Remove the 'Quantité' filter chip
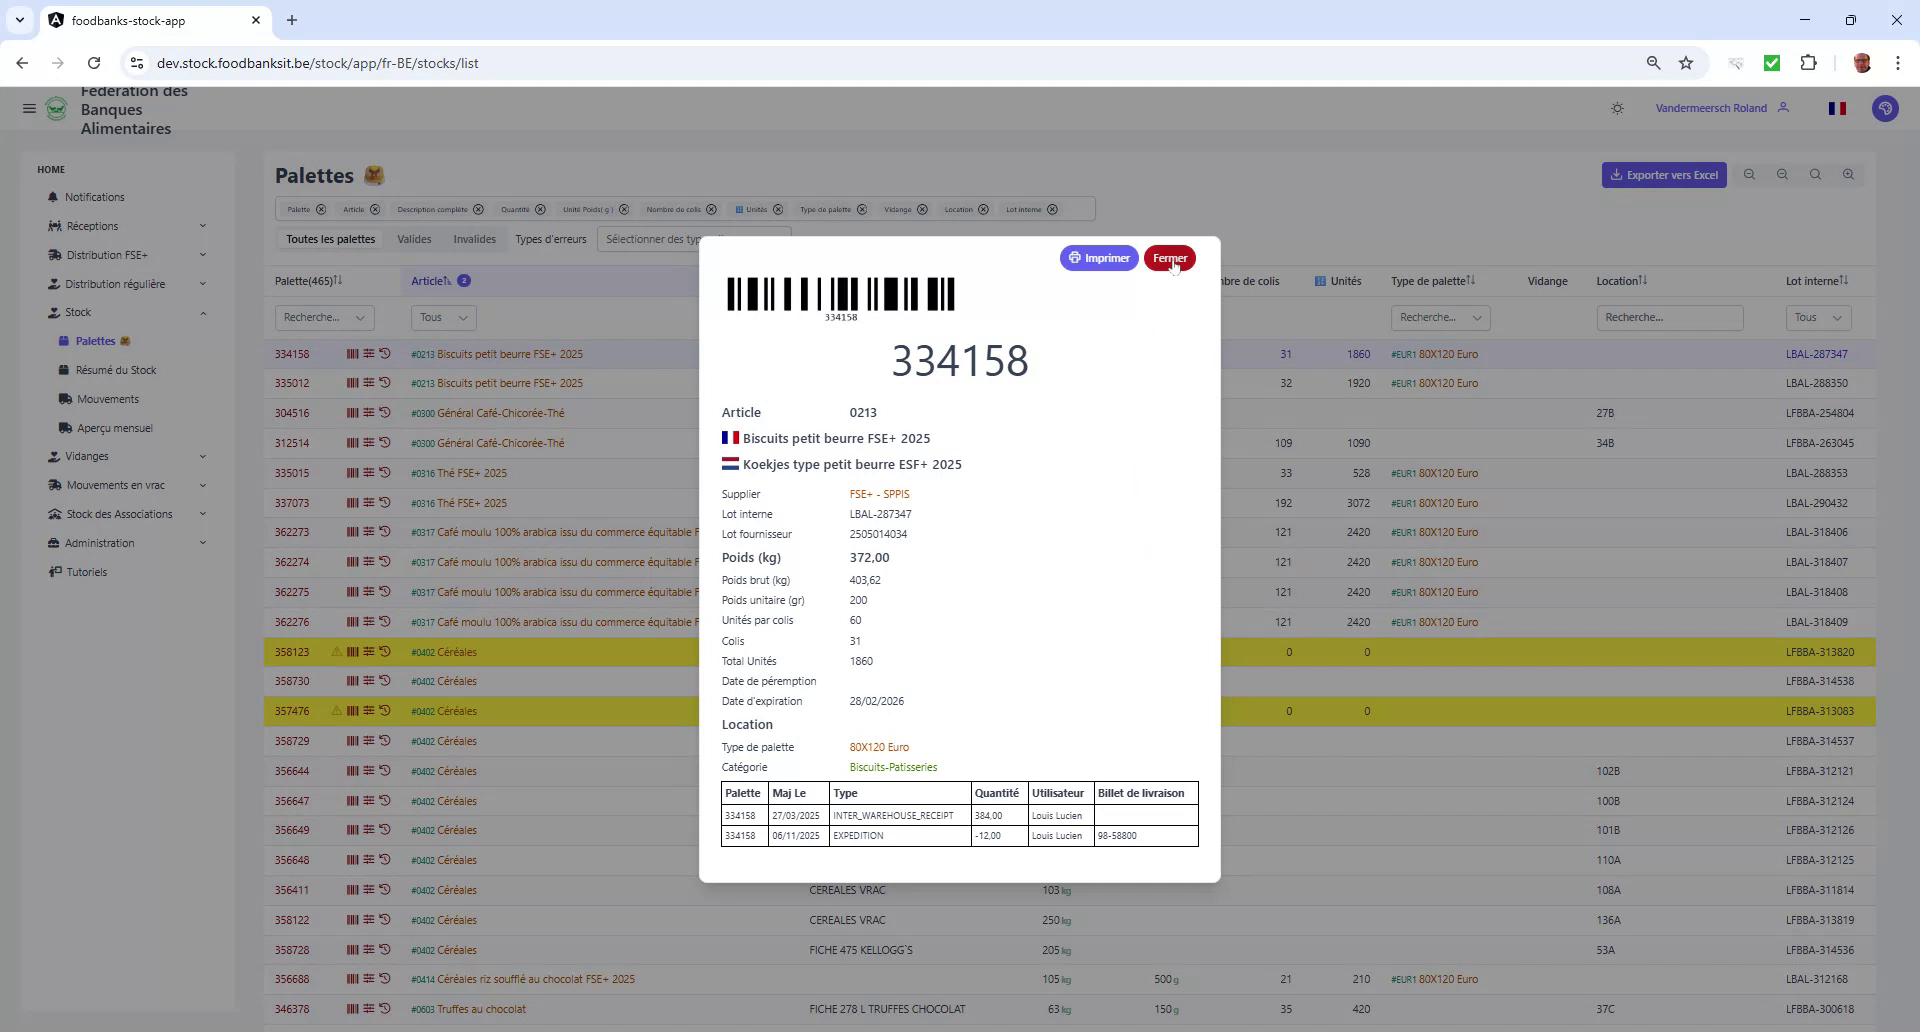This screenshot has width=1920, height=1032. [540, 209]
